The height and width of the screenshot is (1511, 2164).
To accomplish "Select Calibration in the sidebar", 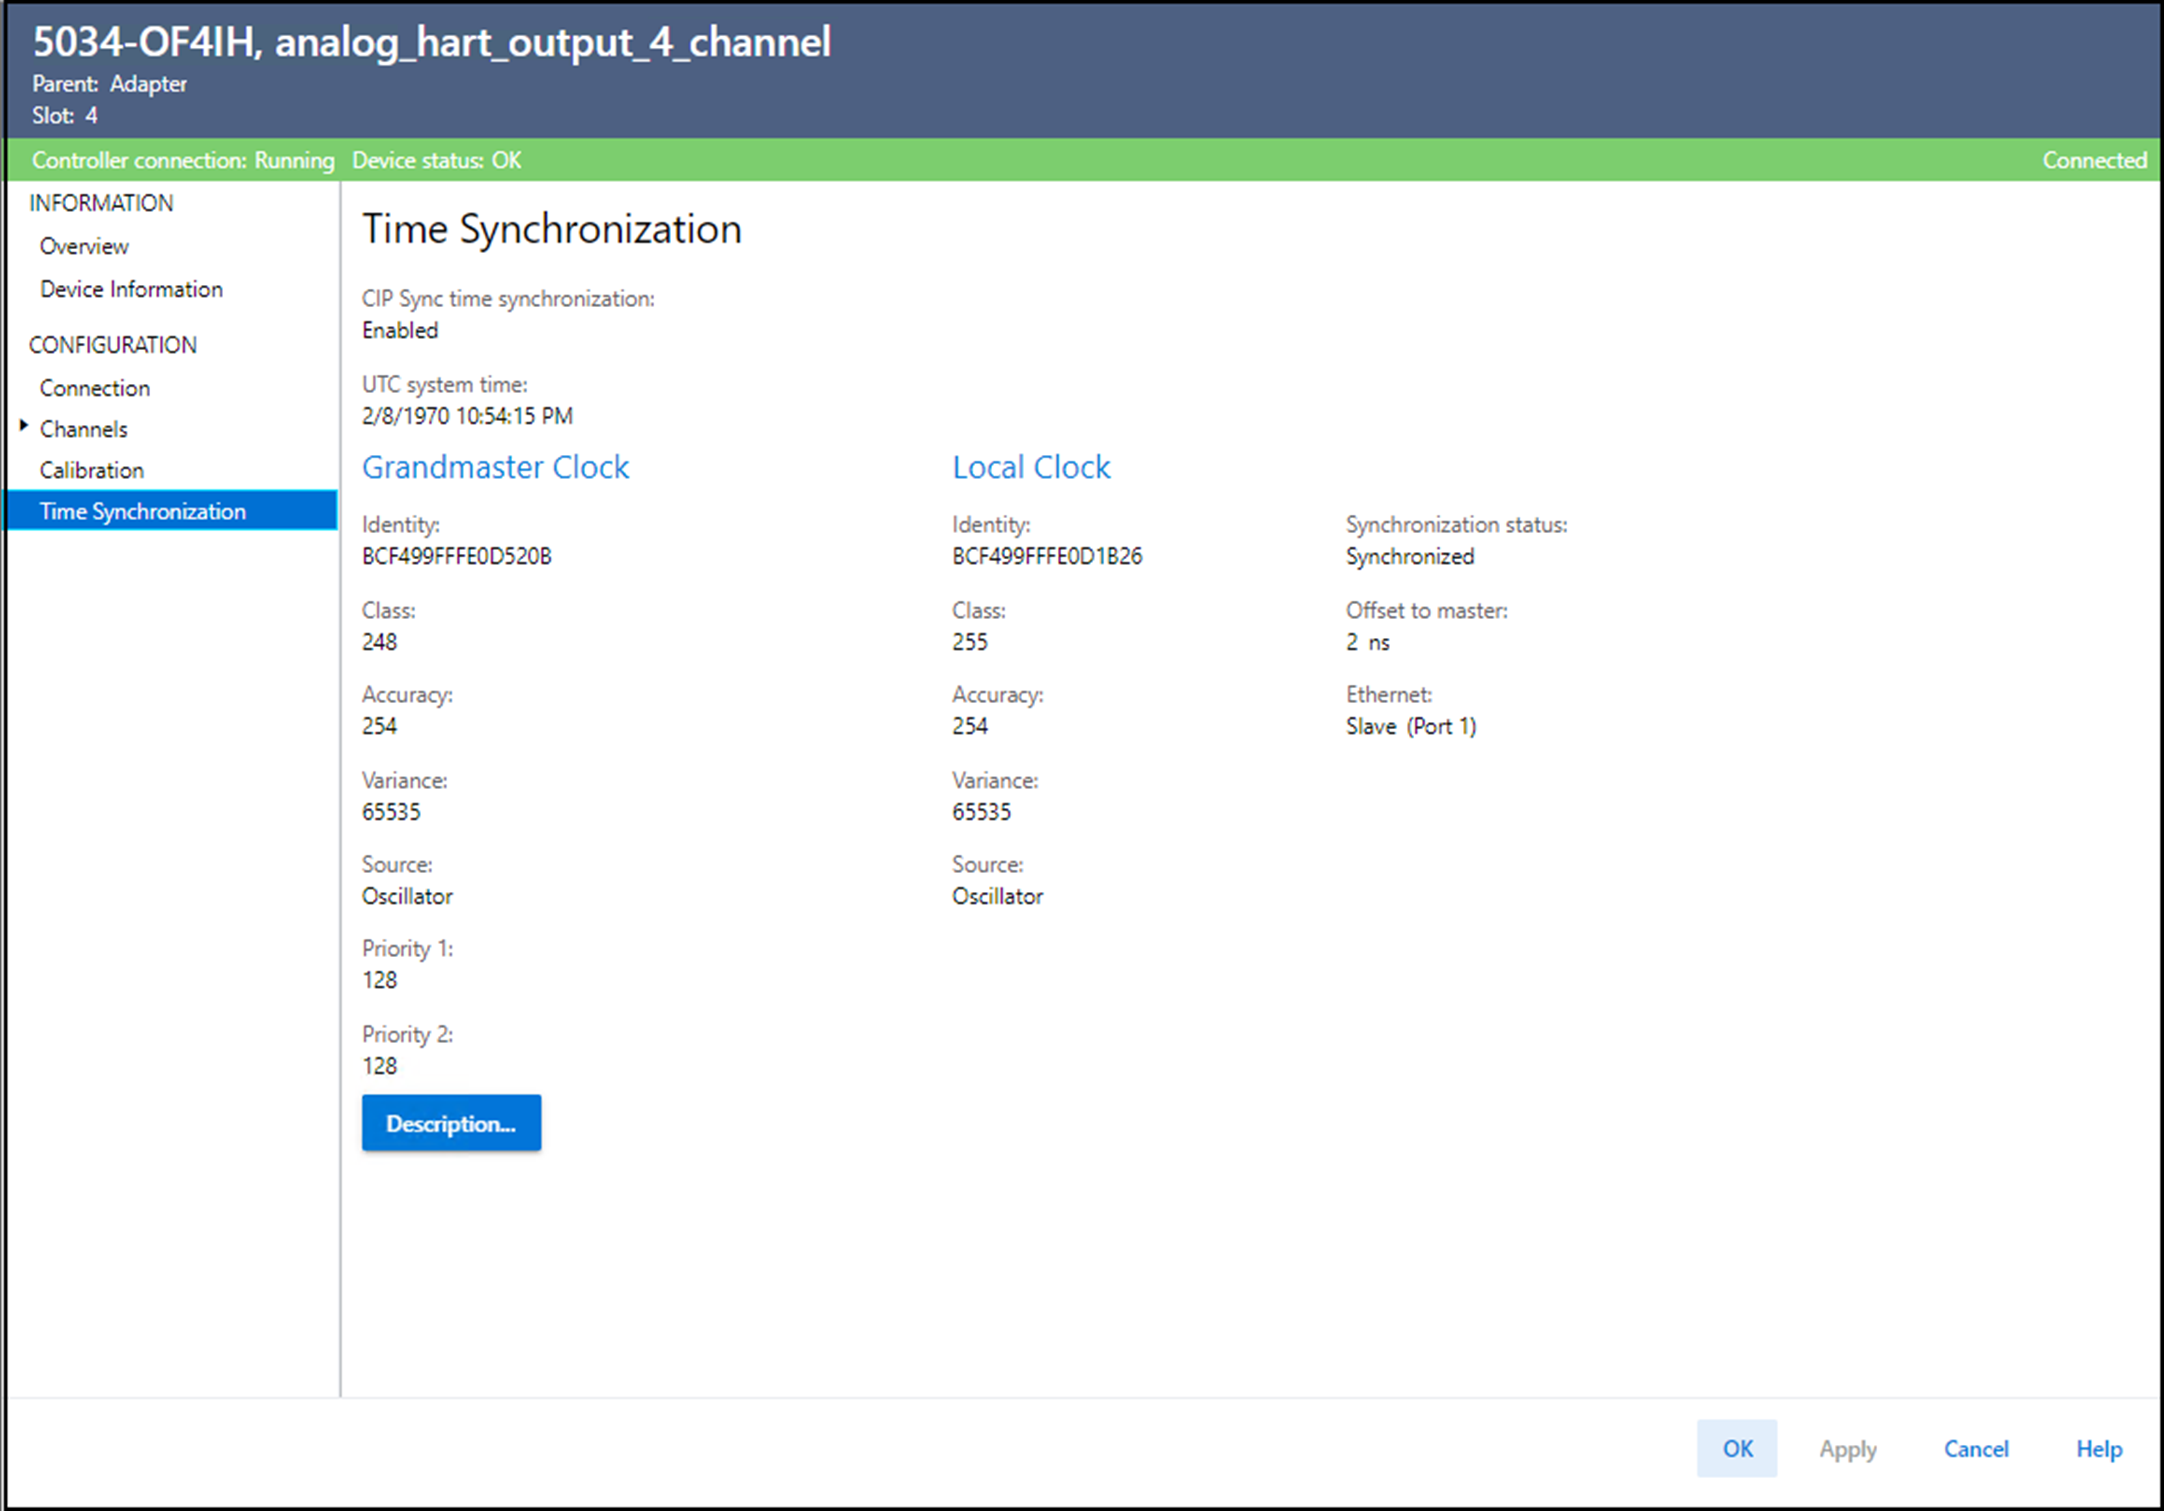I will (x=92, y=470).
